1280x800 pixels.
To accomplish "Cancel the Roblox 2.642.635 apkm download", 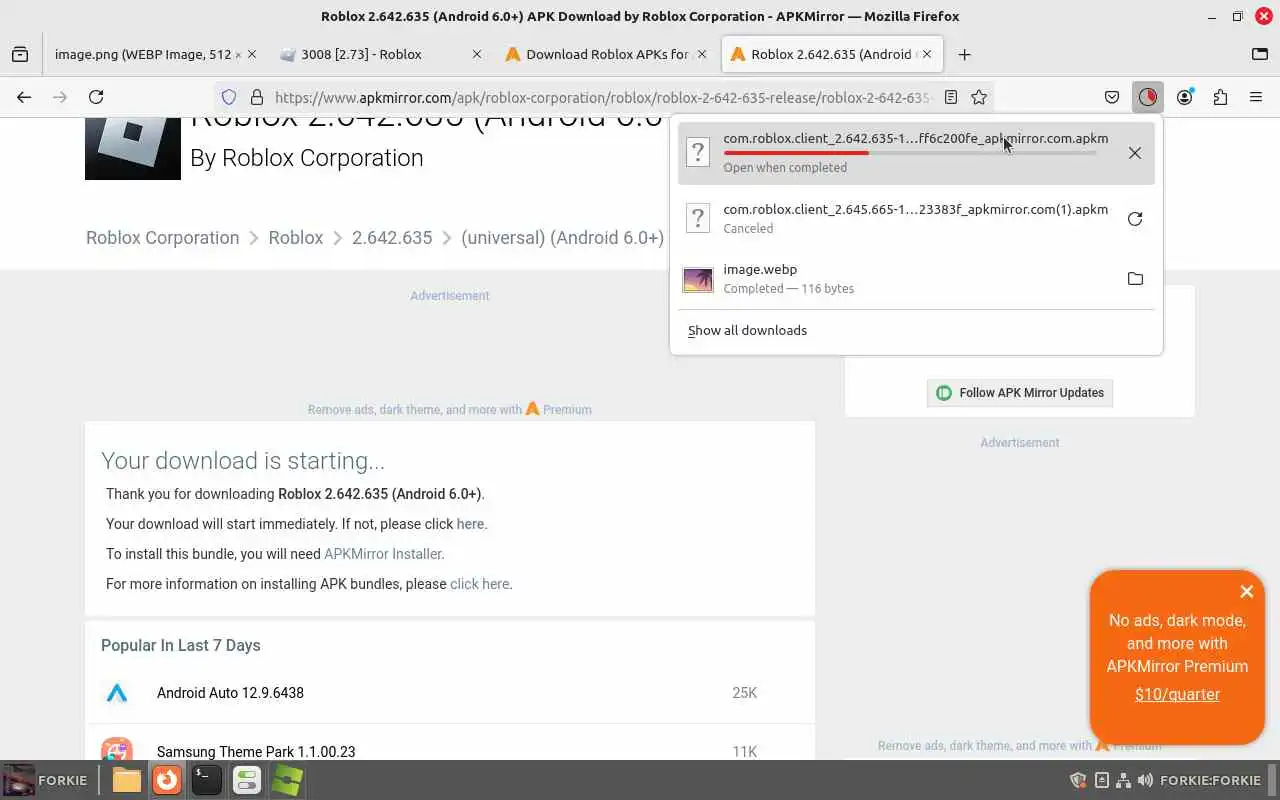I will tap(1135, 153).
